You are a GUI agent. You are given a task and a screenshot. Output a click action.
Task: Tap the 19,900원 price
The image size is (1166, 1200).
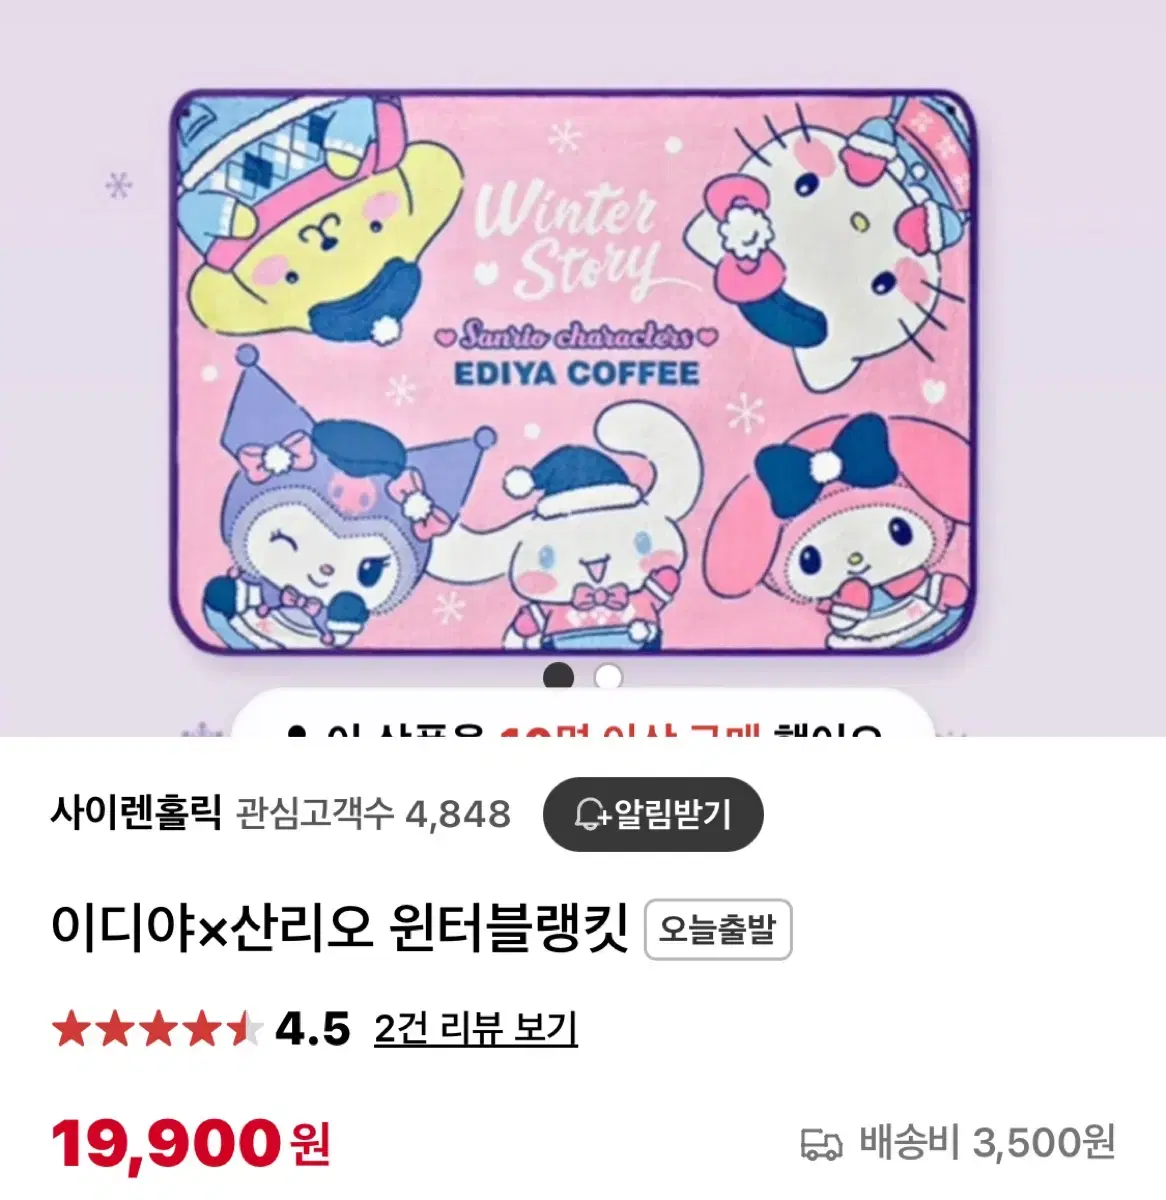coord(190,1143)
